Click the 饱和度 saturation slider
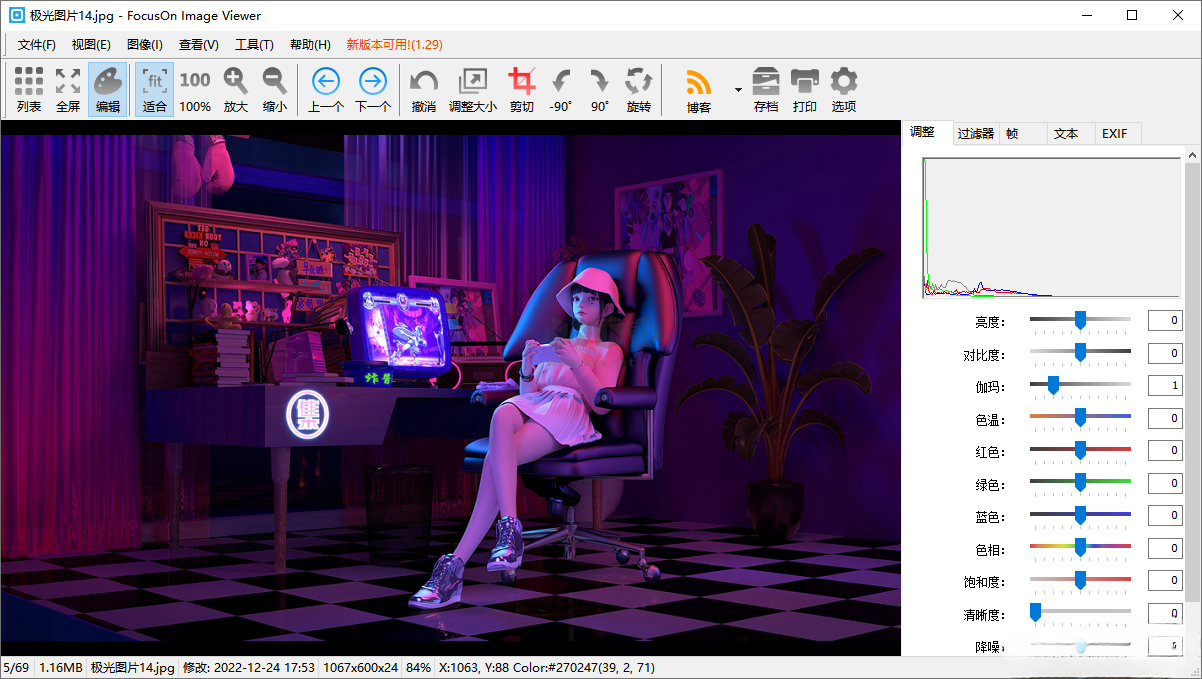The image size is (1202, 679). (1080, 580)
